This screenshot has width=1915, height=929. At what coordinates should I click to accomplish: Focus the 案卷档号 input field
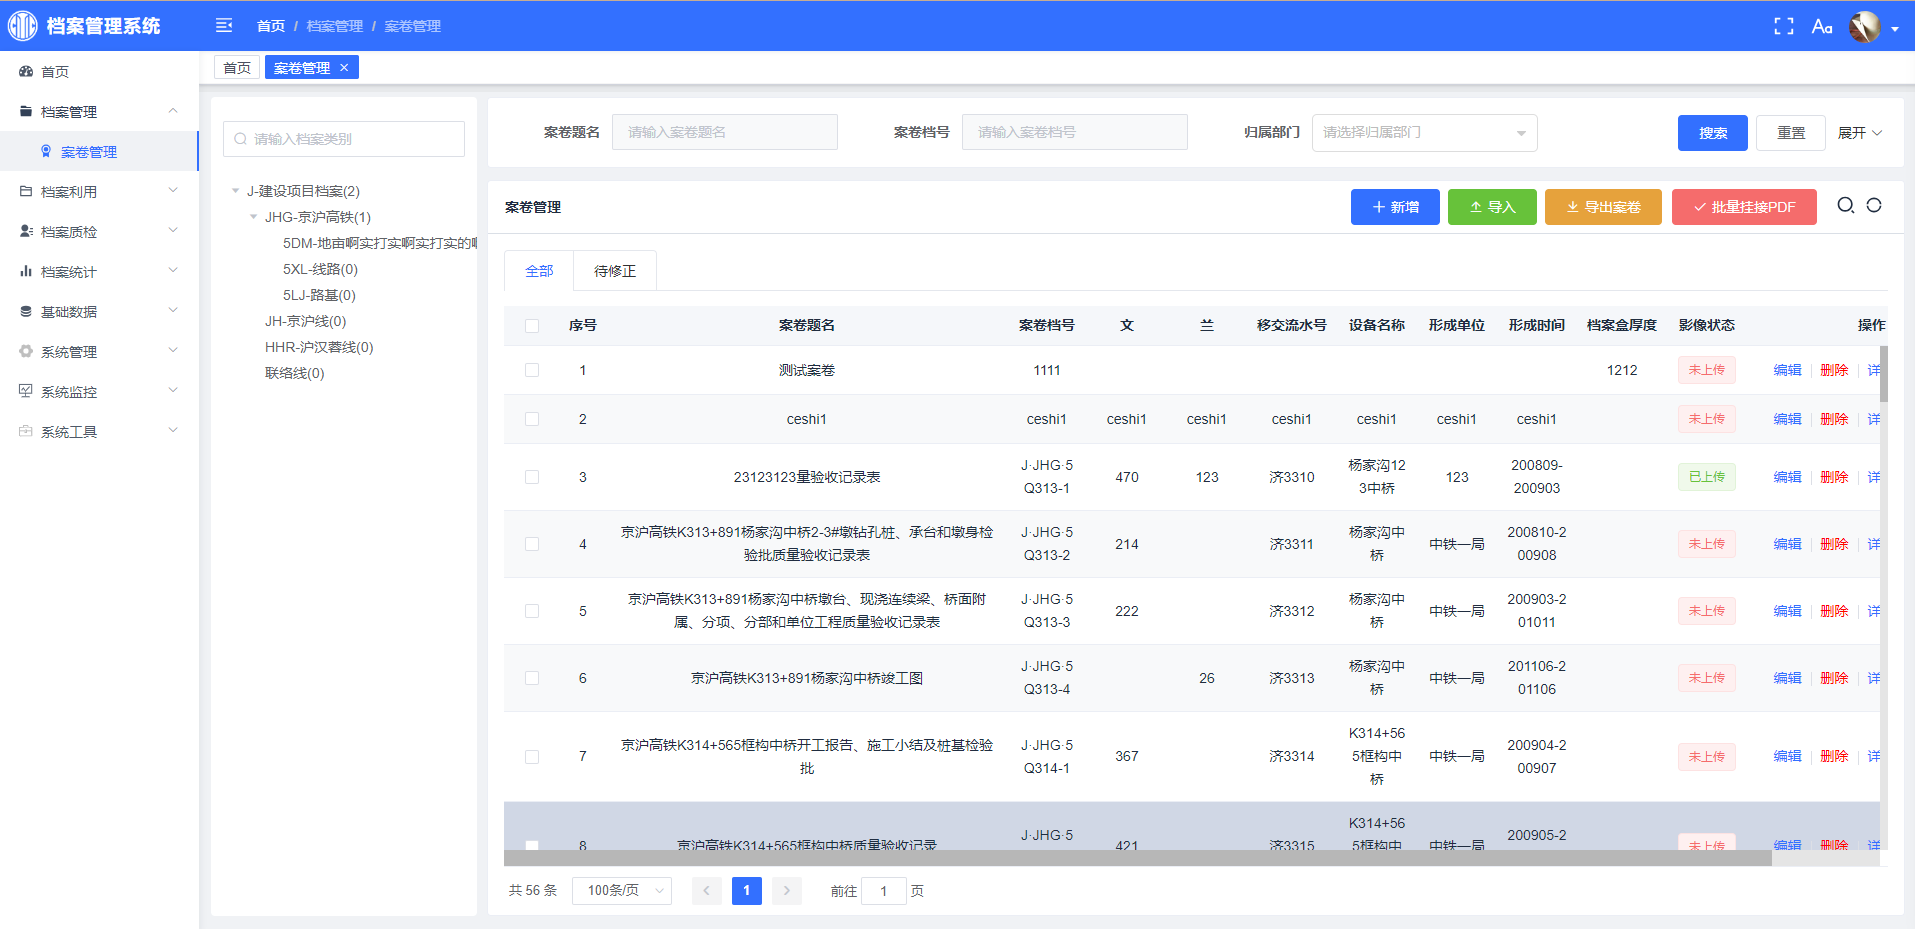click(1075, 132)
